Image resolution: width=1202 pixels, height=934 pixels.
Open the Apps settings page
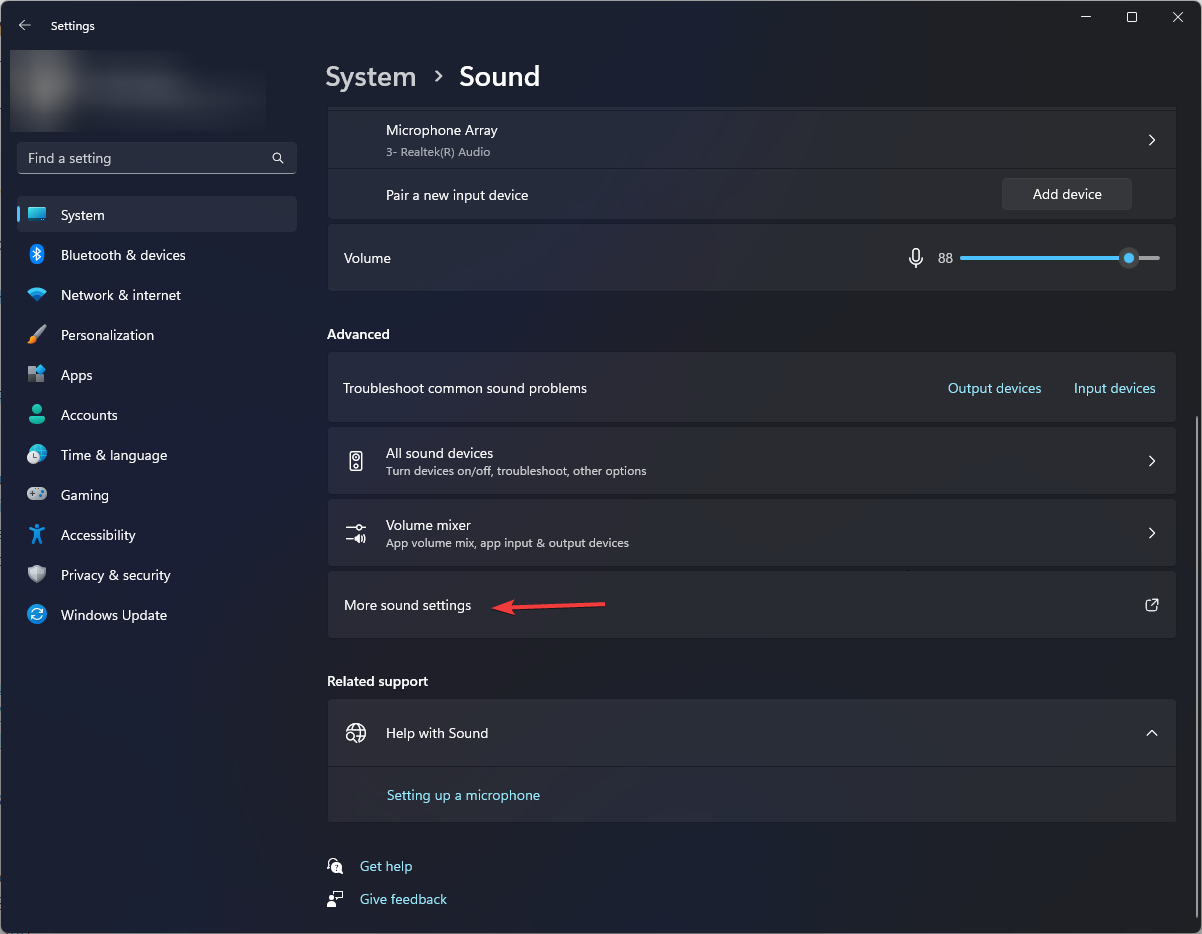point(157,375)
